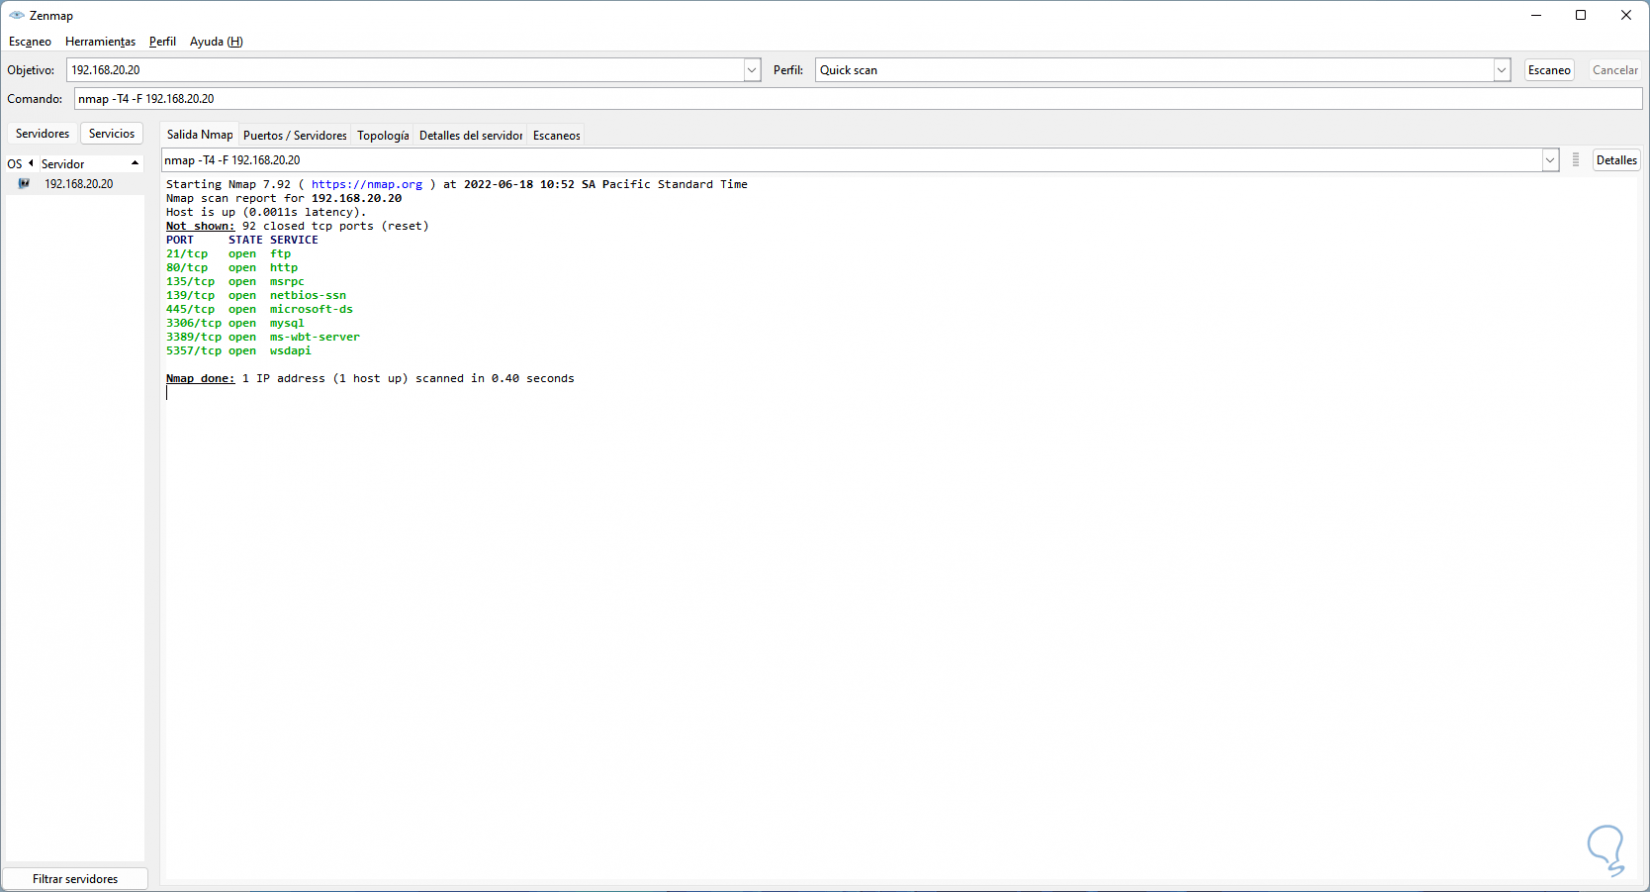Click the drag handle icon beside Detalles

point(1576,160)
